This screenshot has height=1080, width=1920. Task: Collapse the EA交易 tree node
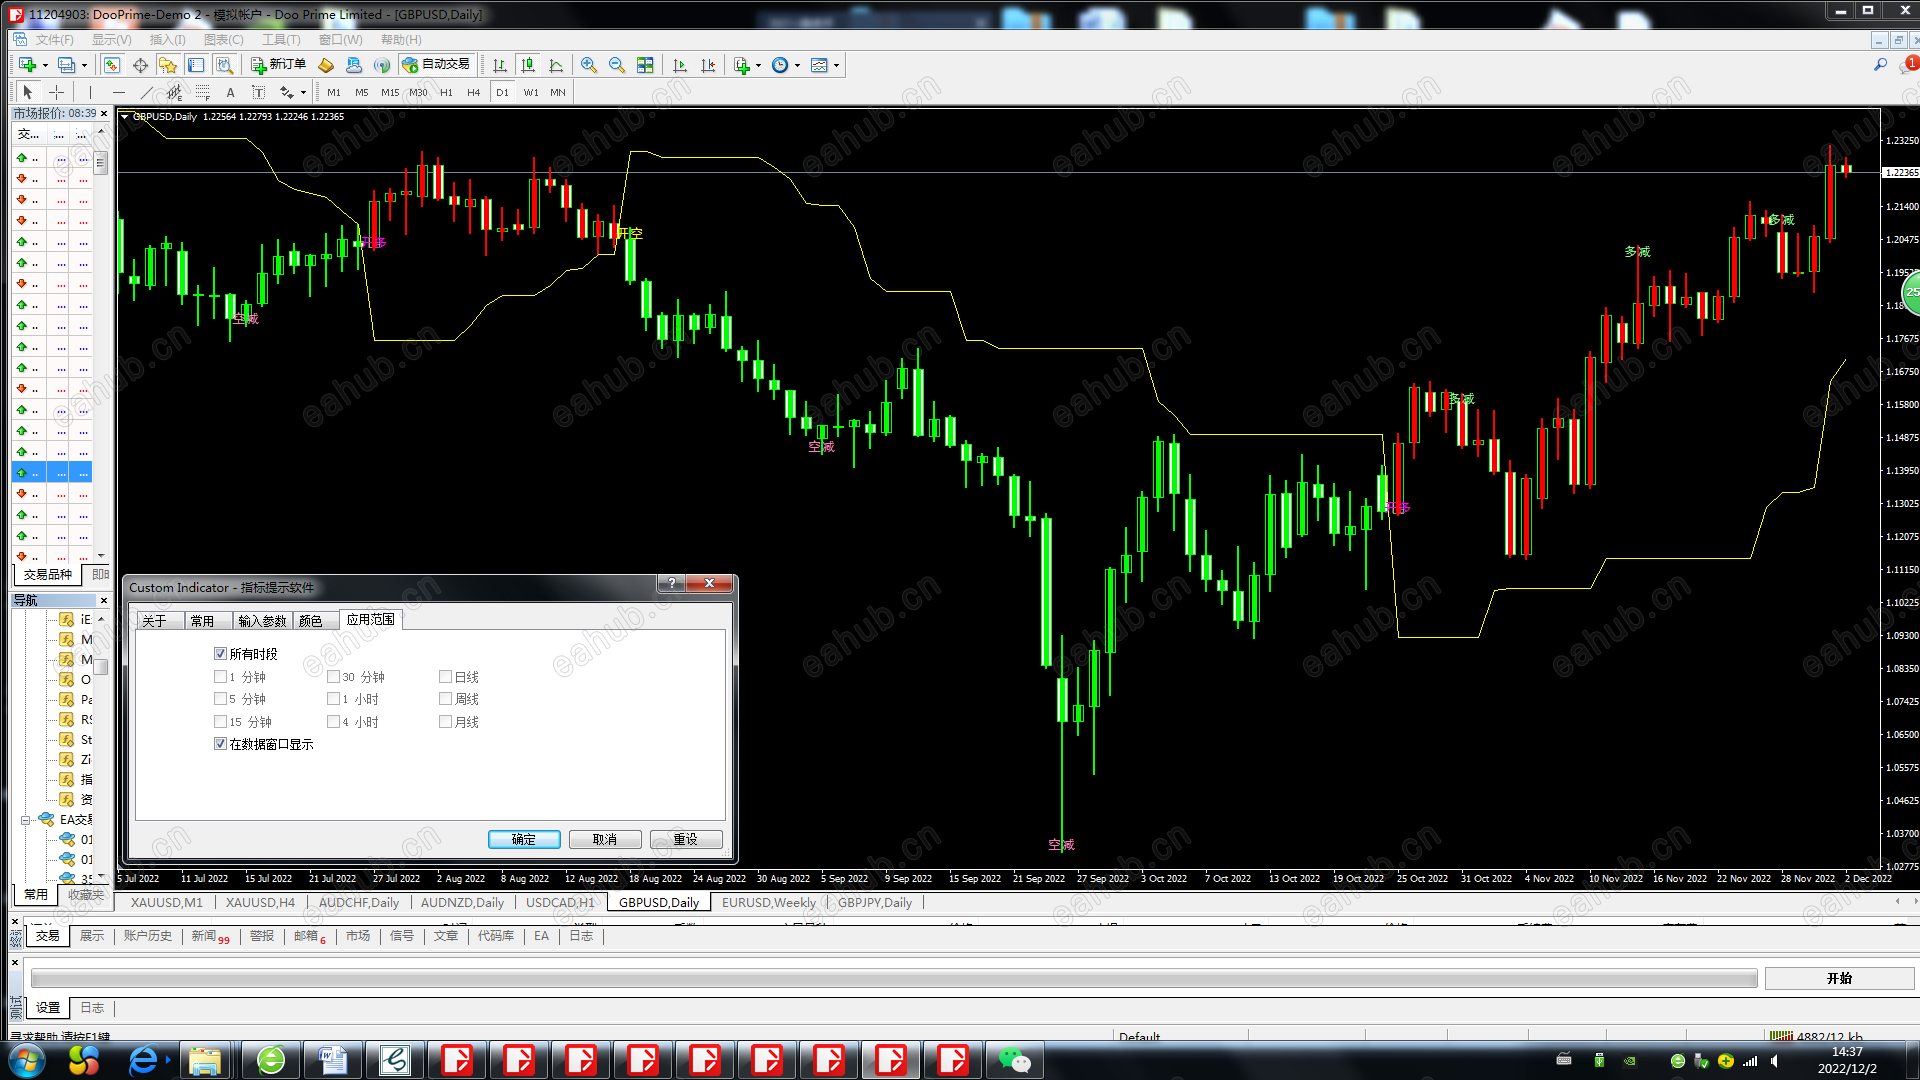(25, 820)
